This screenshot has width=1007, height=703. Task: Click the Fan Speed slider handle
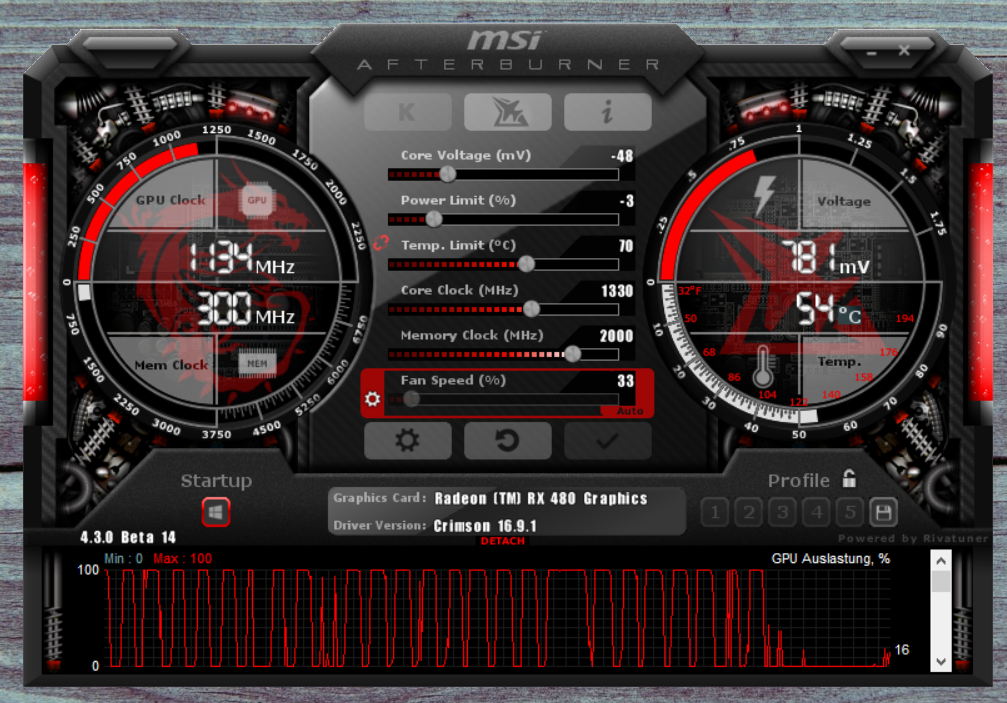pyautogui.click(x=412, y=399)
